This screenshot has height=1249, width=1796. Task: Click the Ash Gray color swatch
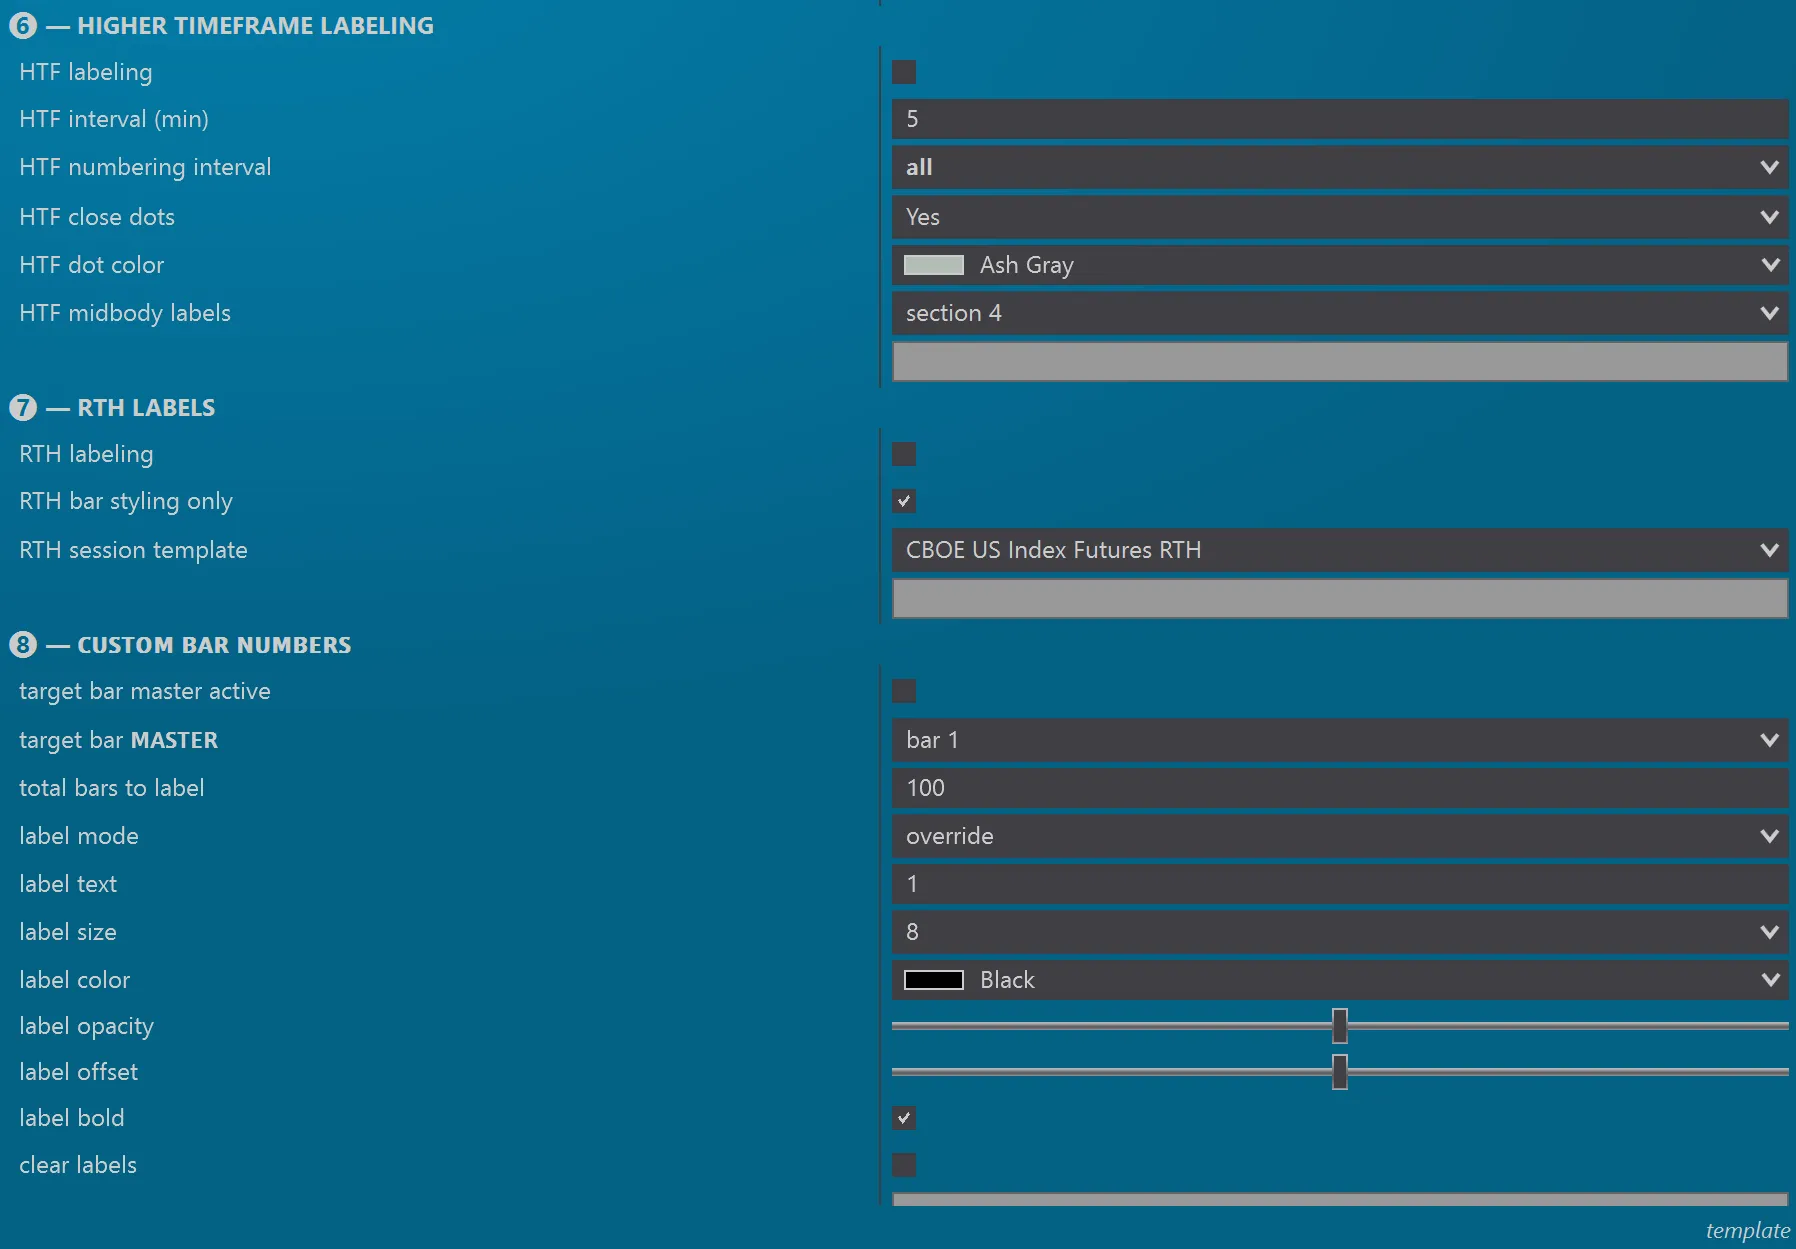pos(934,265)
